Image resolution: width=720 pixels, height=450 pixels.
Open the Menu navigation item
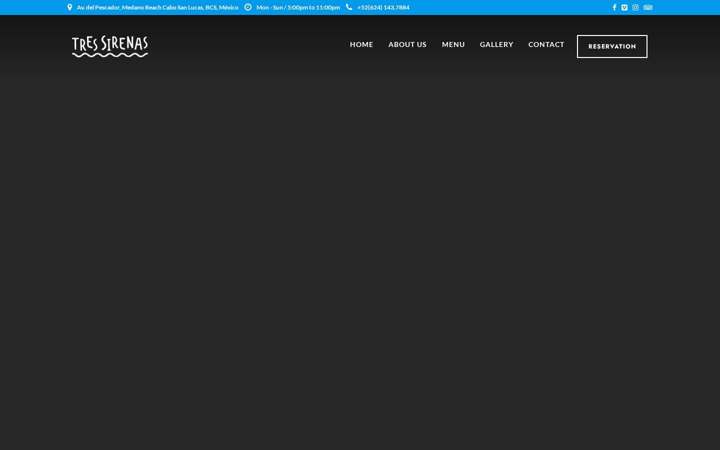(x=453, y=45)
